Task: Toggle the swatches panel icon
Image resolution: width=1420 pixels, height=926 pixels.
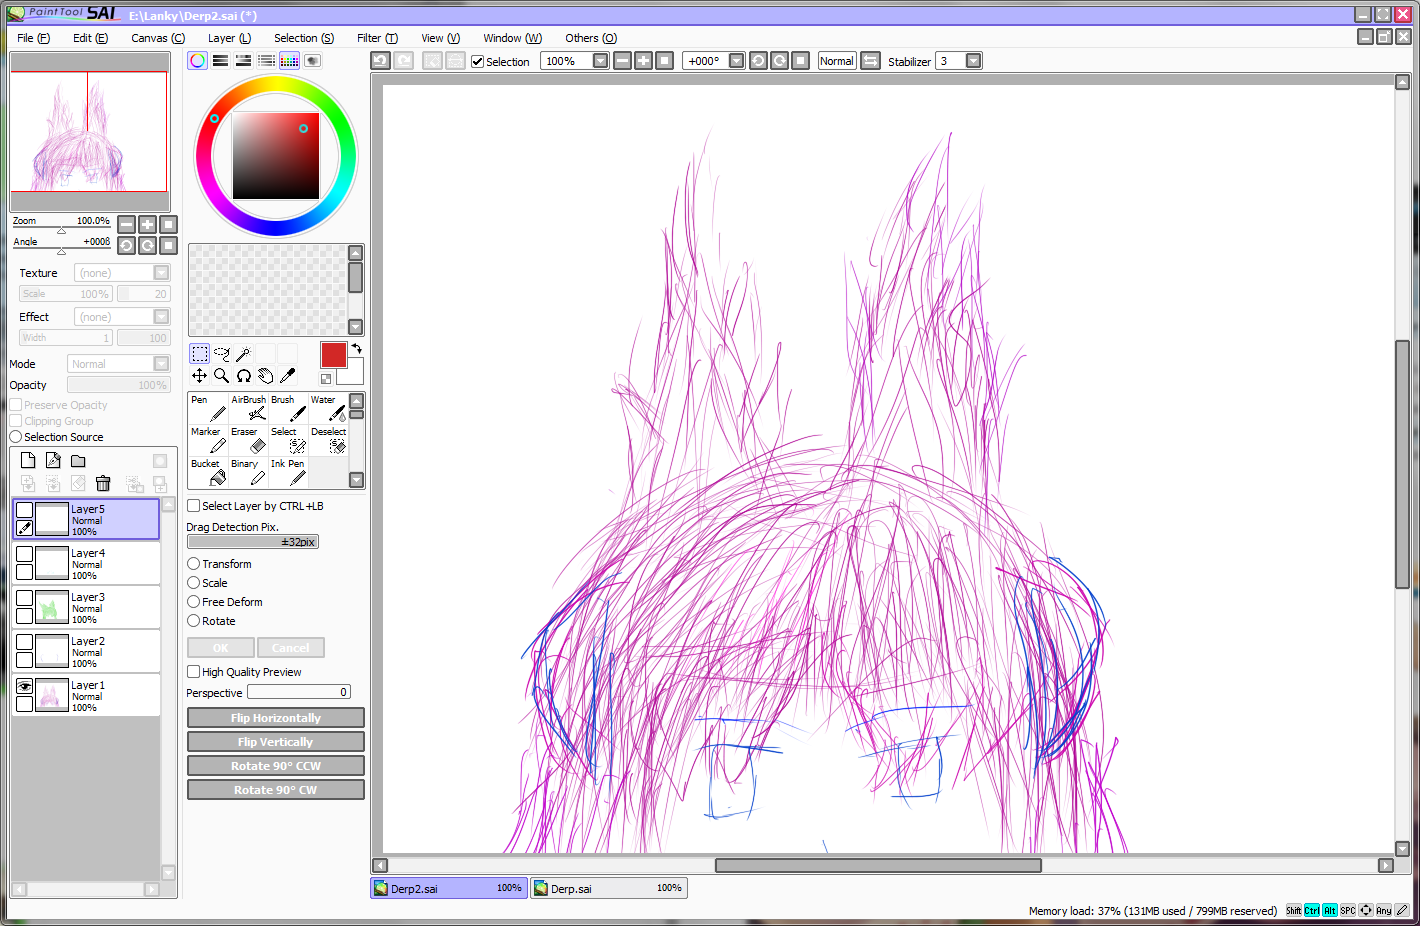Action: coord(289,61)
